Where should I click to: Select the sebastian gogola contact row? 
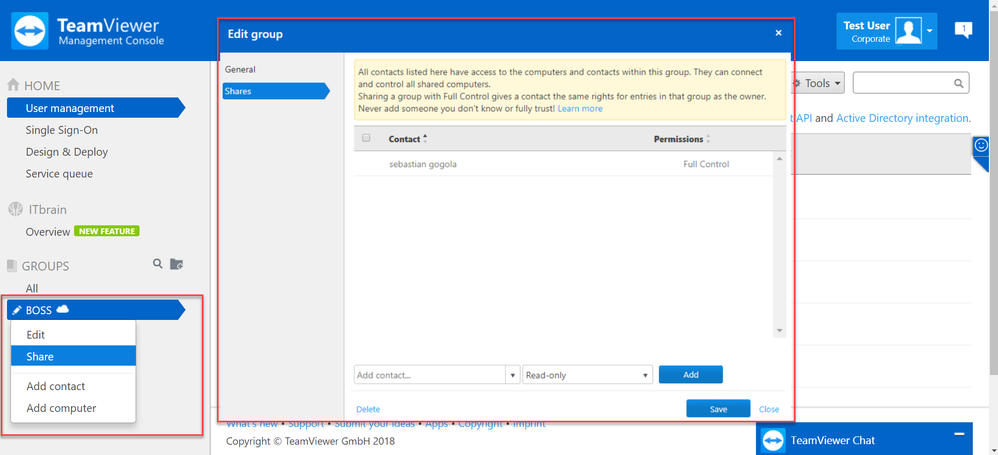[x=564, y=164]
